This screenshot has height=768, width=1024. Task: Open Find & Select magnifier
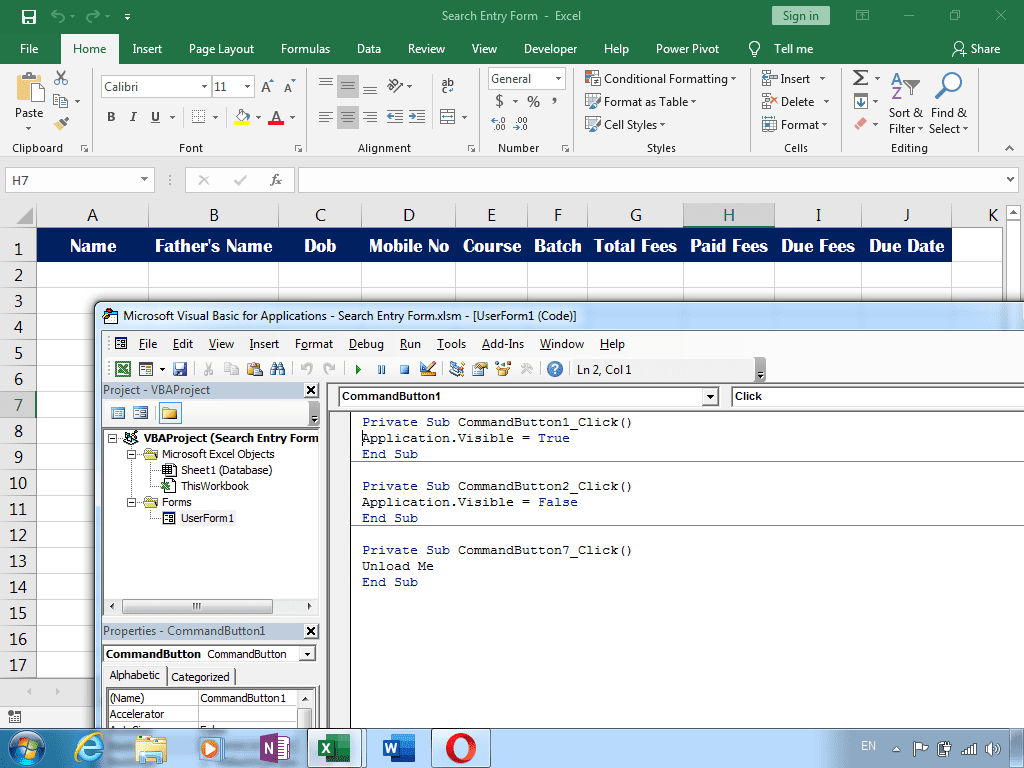(948, 87)
